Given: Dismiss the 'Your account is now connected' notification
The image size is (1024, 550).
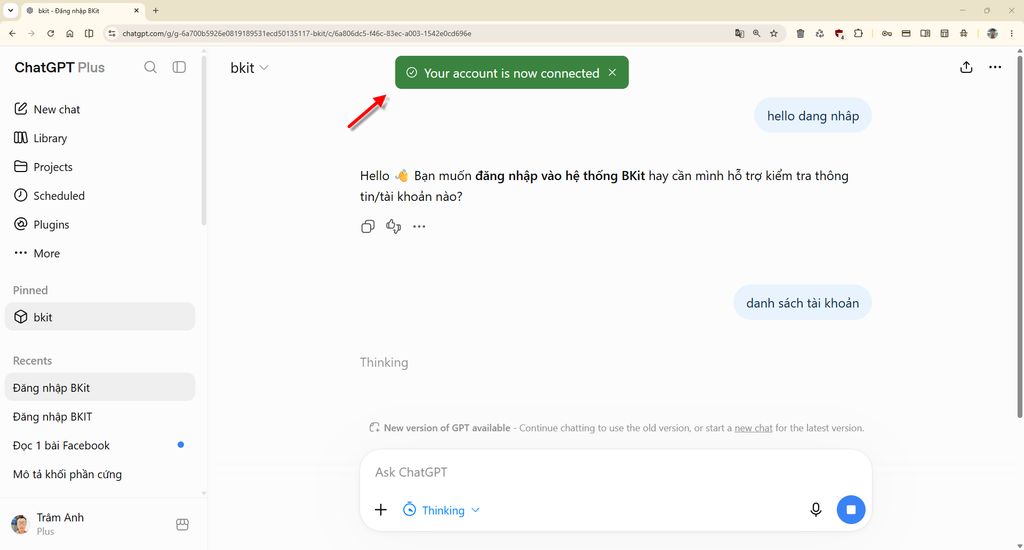Looking at the screenshot, I should (612, 73).
